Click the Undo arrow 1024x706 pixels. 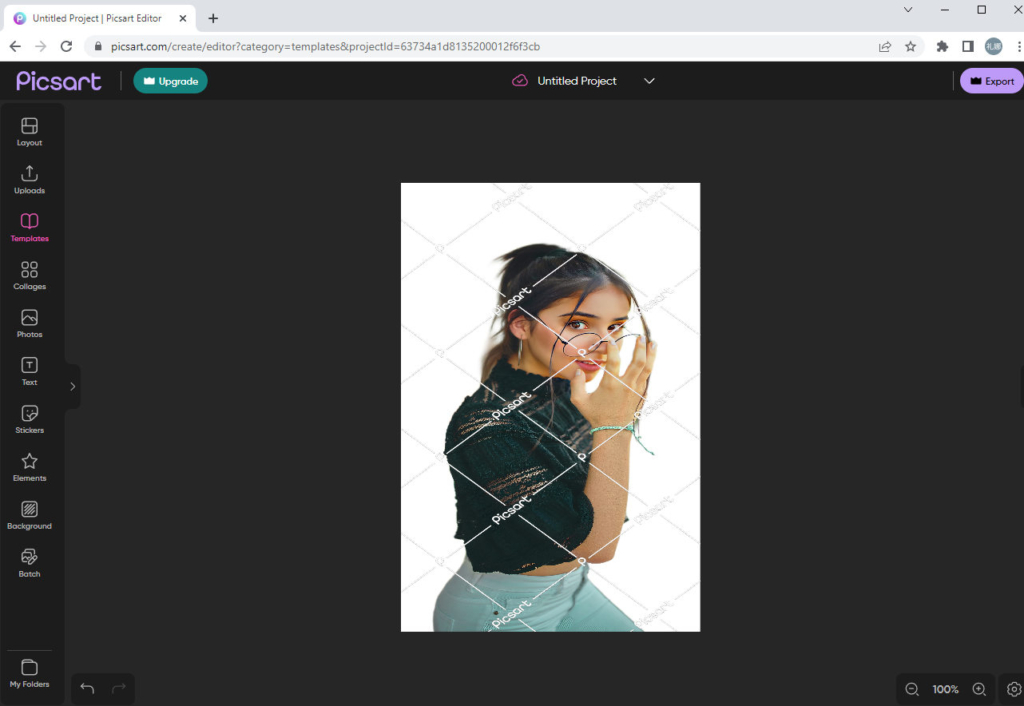pos(87,688)
